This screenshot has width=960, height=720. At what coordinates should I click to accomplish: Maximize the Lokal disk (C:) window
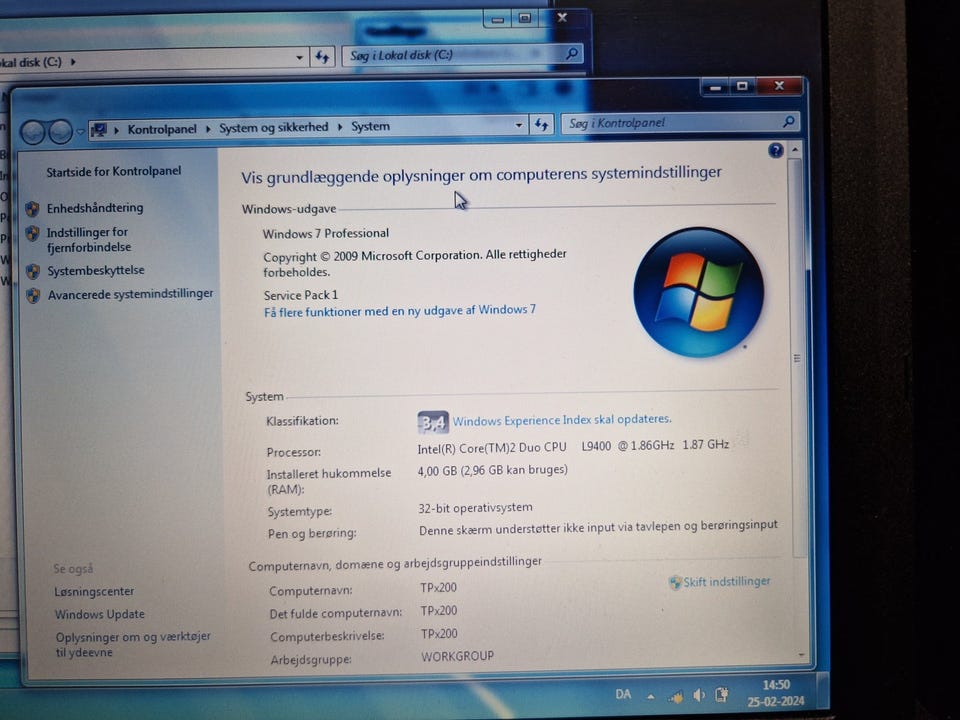pos(525,18)
